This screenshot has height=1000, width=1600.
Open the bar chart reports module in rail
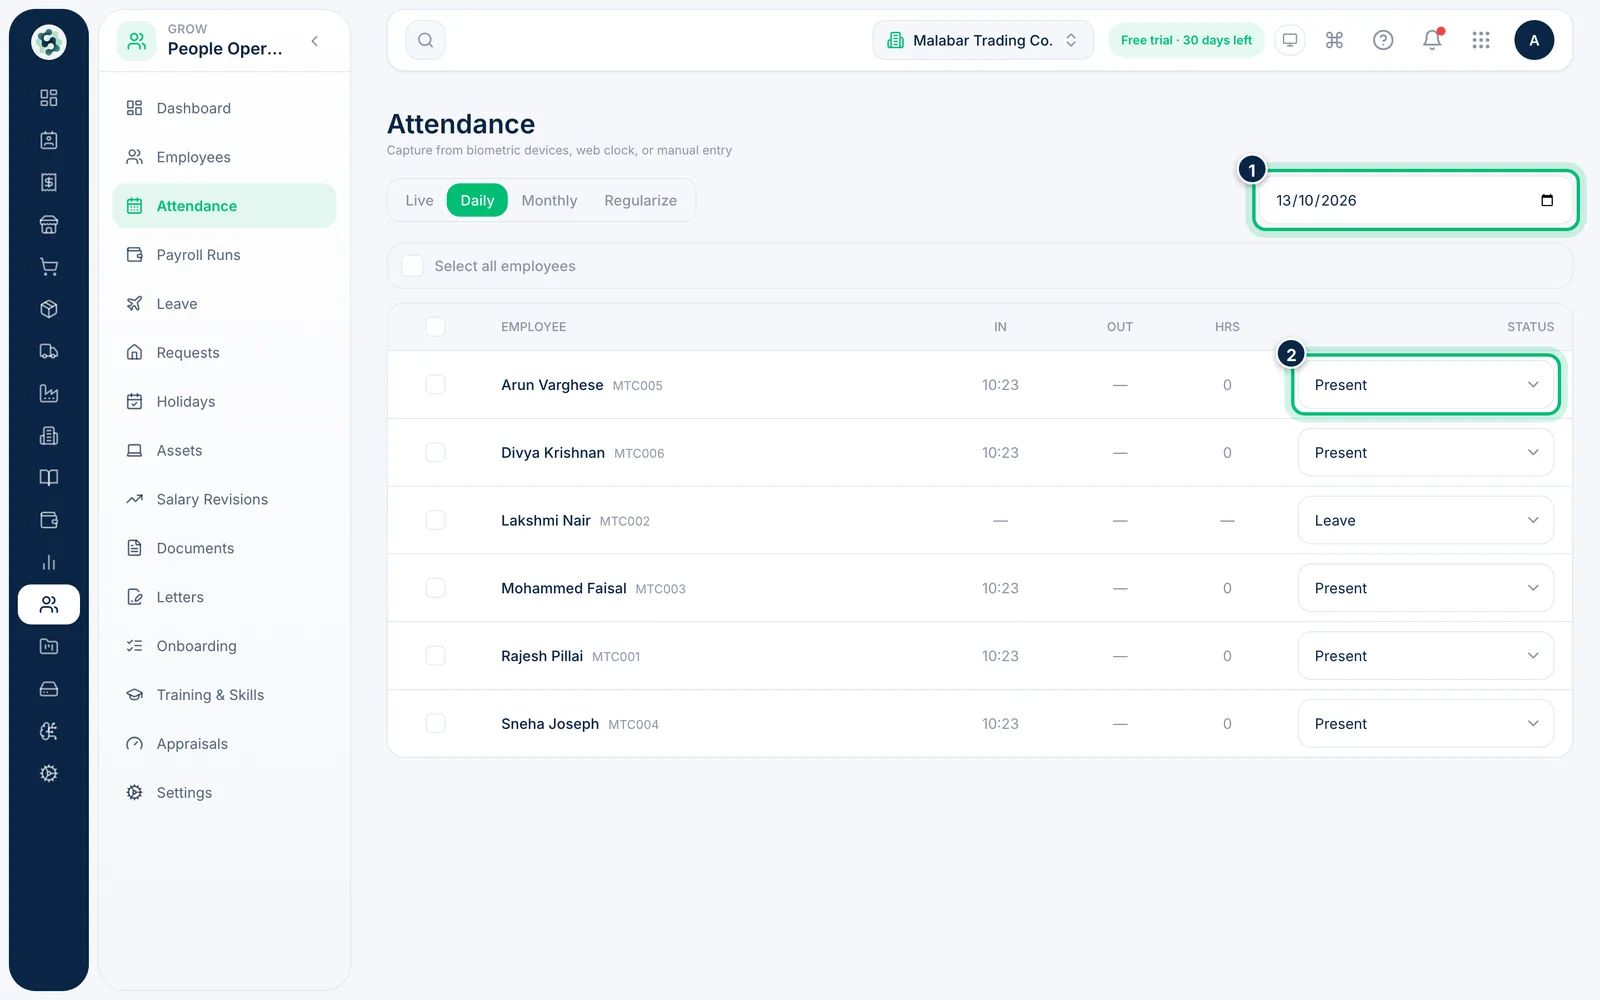(49, 562)
